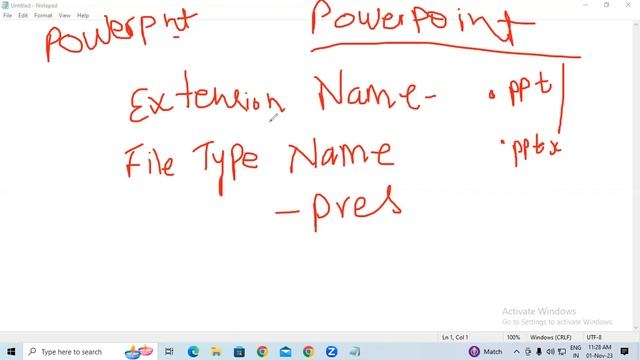
Task: Open Microsoft Store from the taskbar
Action: [239, 351]
